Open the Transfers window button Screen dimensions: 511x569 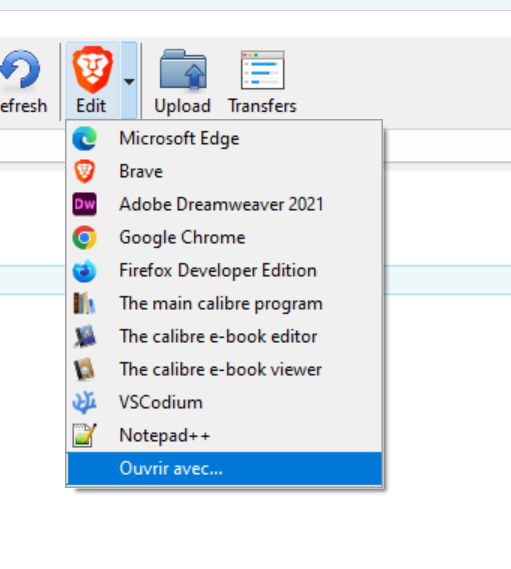pyautogui.click(x=262, y=82)
